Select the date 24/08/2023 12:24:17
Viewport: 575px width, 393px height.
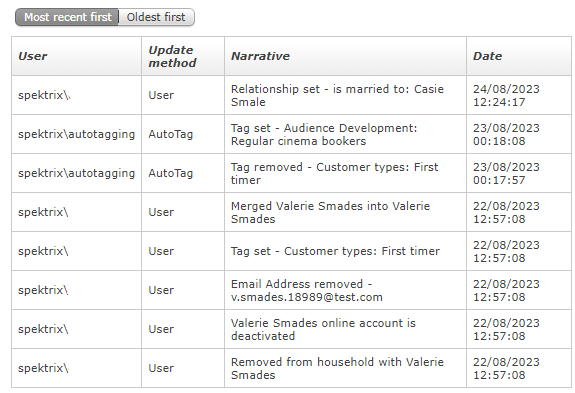coord(506,95)
